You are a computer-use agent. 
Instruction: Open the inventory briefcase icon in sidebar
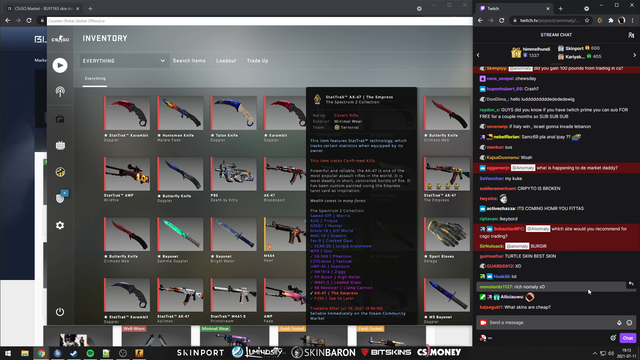60,119
